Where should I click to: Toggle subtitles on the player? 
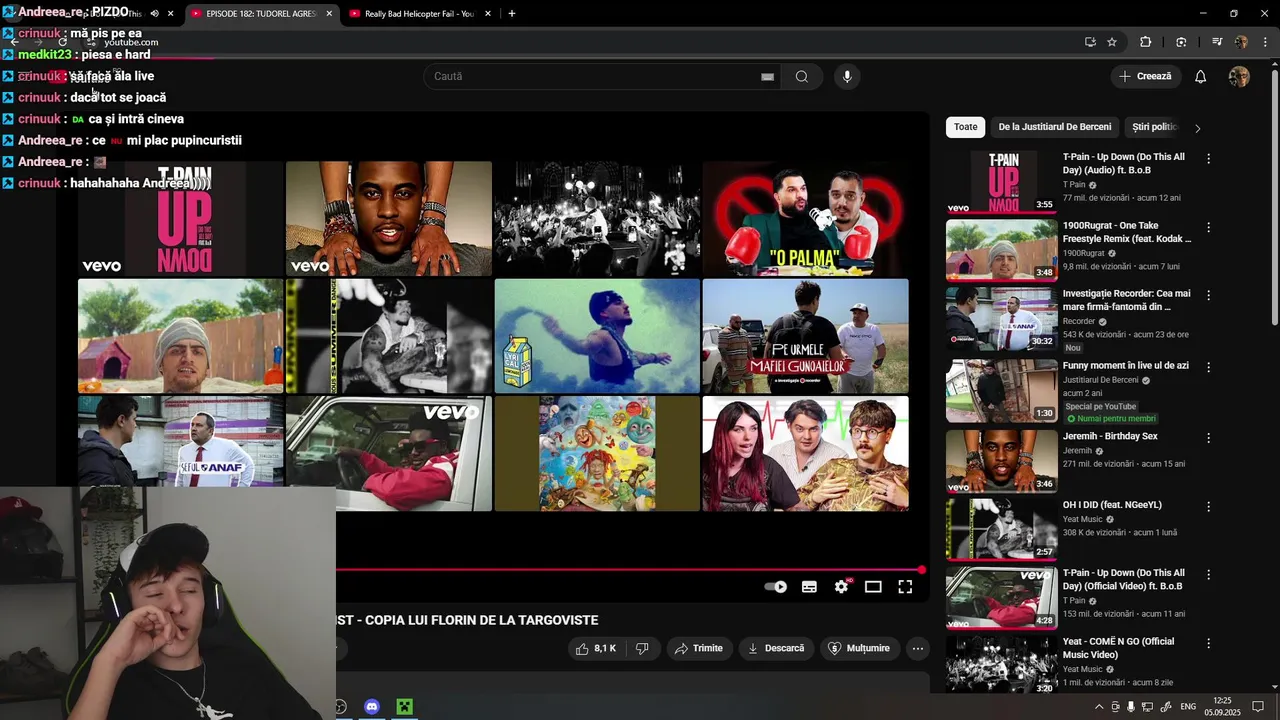point(809,587)
